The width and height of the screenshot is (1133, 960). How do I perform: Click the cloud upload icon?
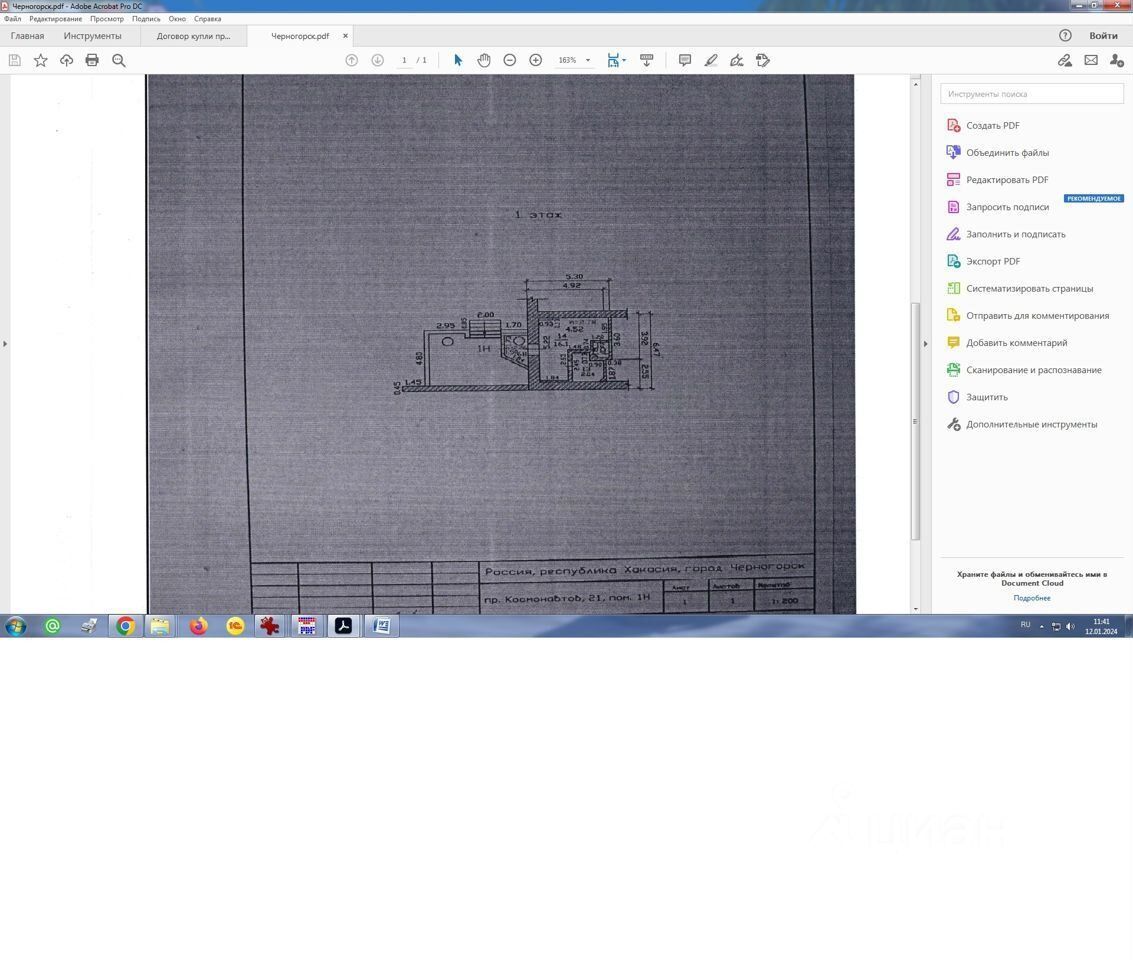[66, 61]
